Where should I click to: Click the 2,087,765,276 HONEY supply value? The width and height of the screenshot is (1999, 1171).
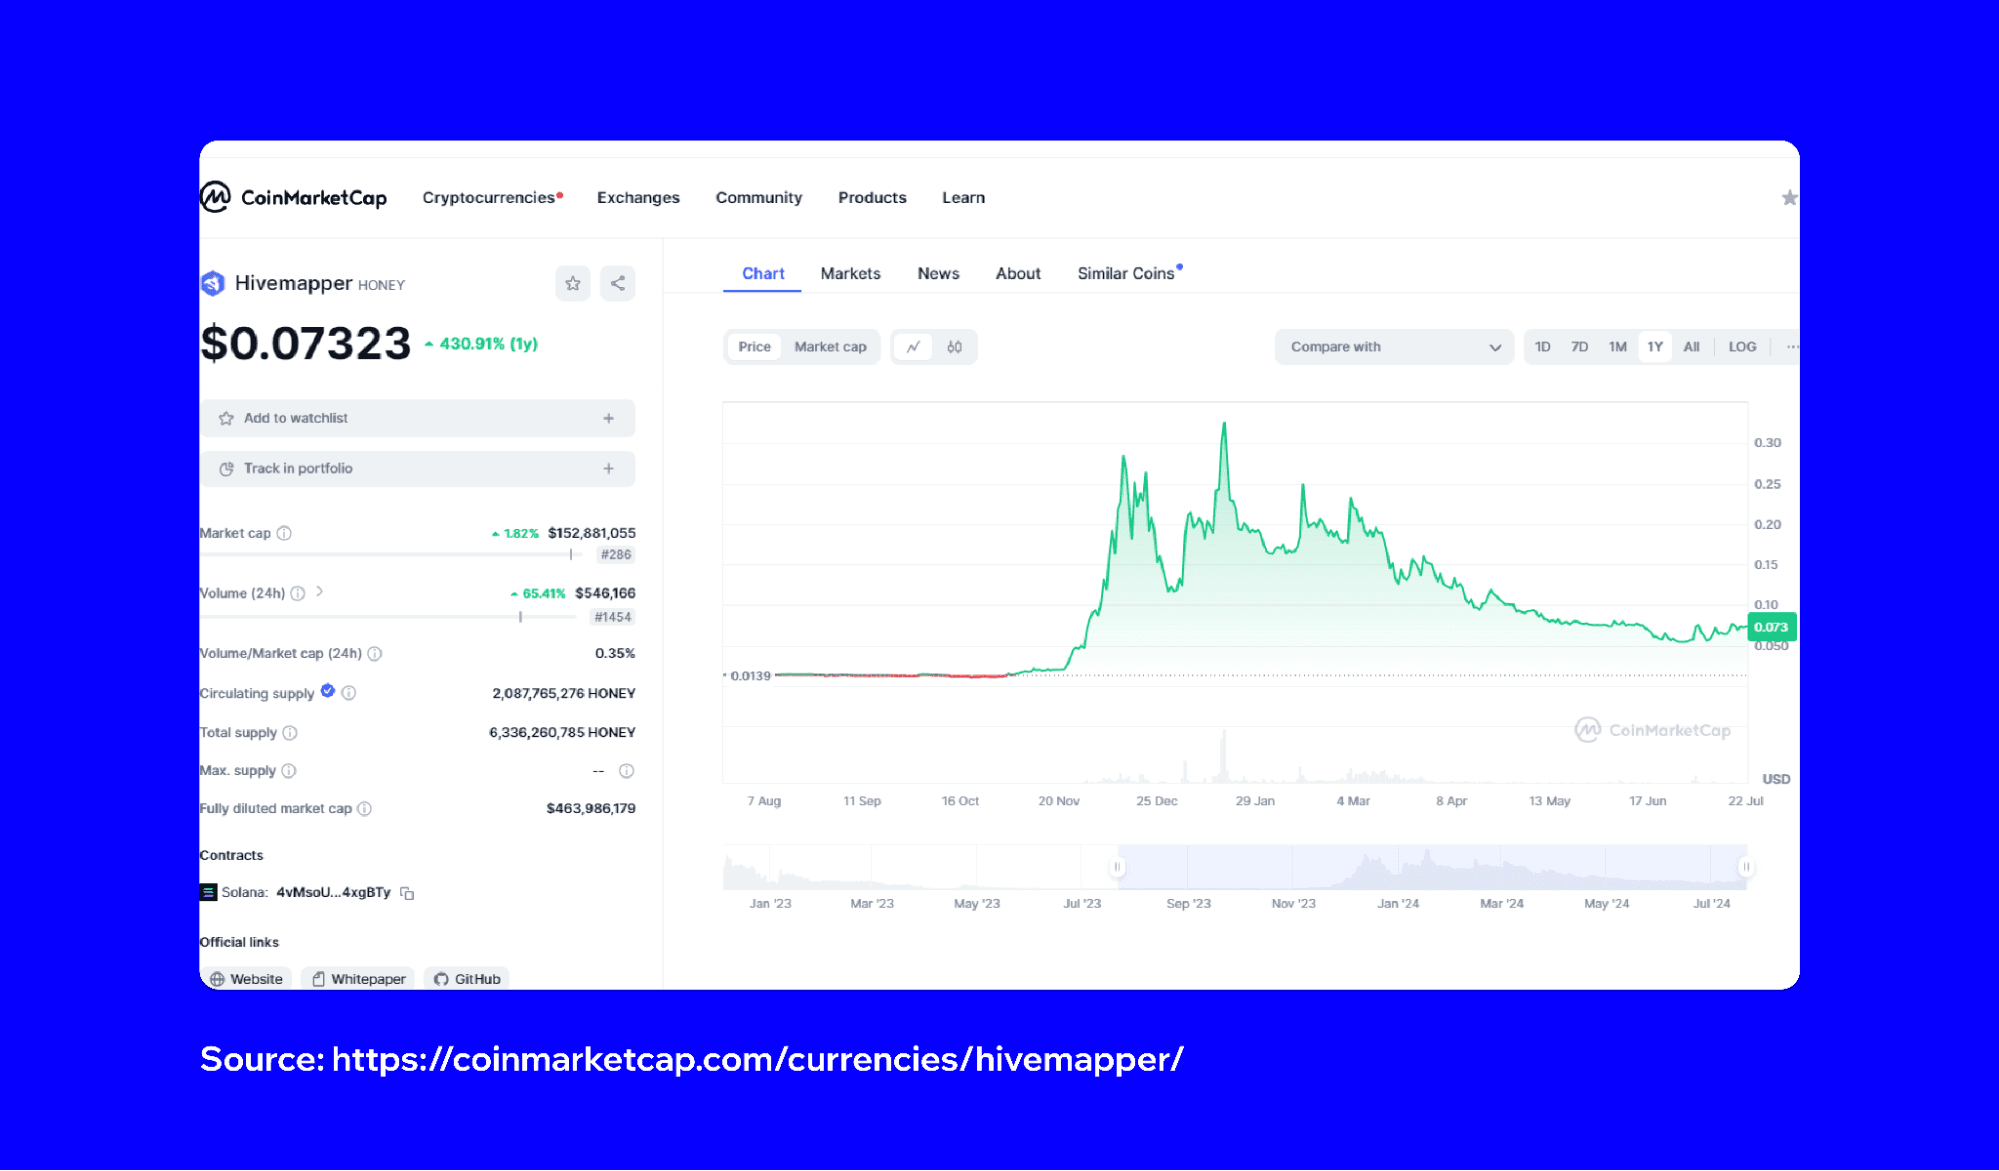coord(563,693)
